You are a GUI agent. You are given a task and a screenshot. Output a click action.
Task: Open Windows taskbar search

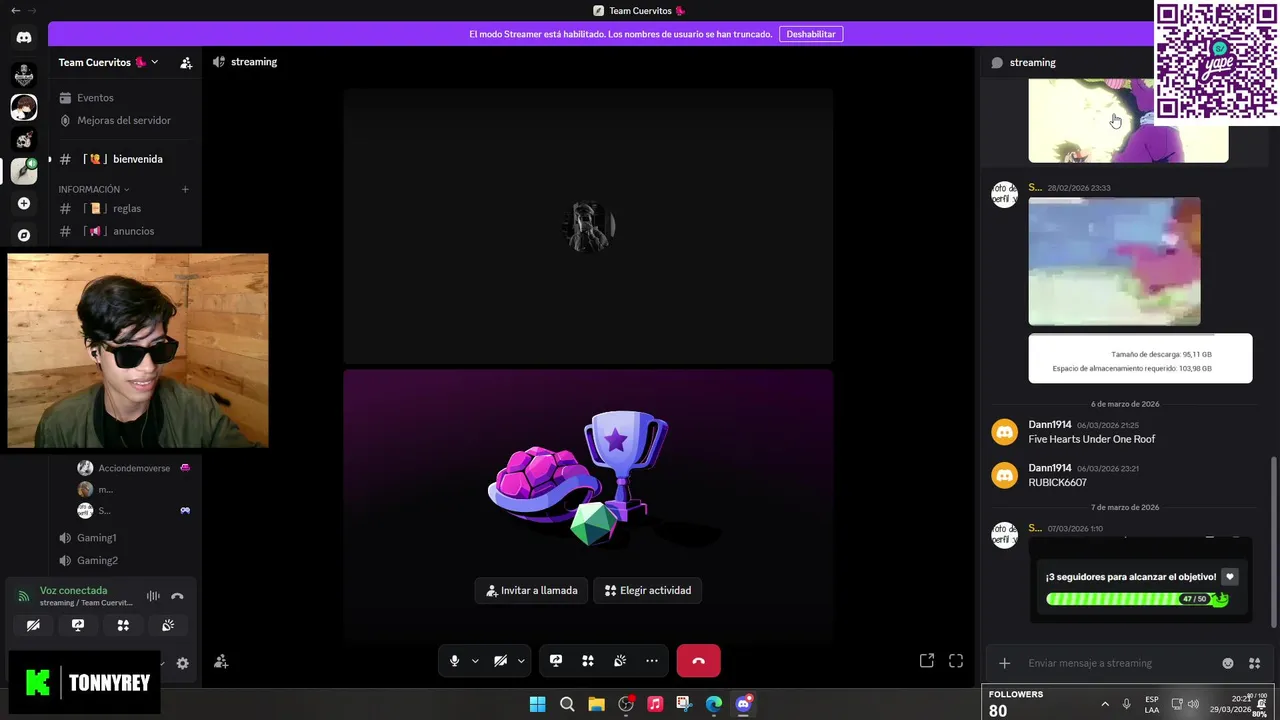click(567, 704)
